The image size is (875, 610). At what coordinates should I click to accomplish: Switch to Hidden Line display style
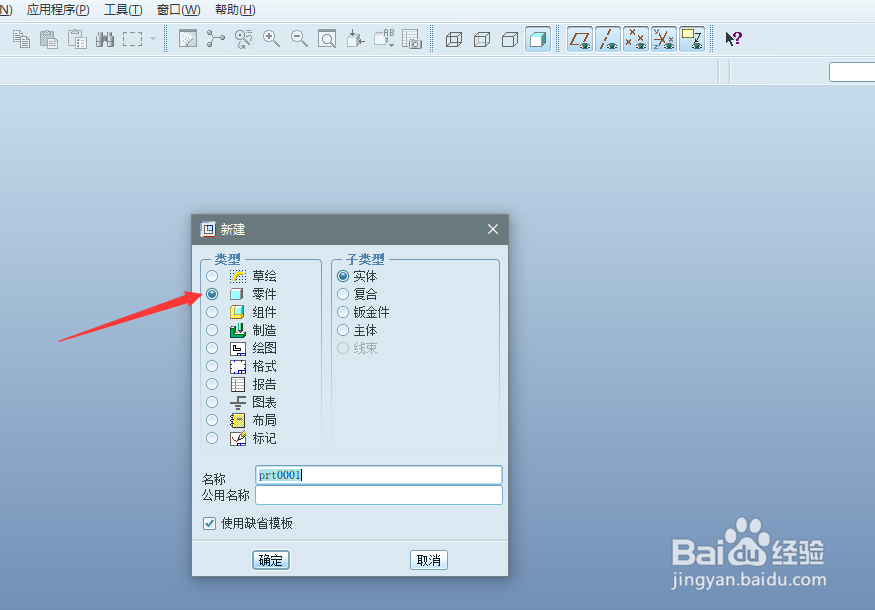482,40
